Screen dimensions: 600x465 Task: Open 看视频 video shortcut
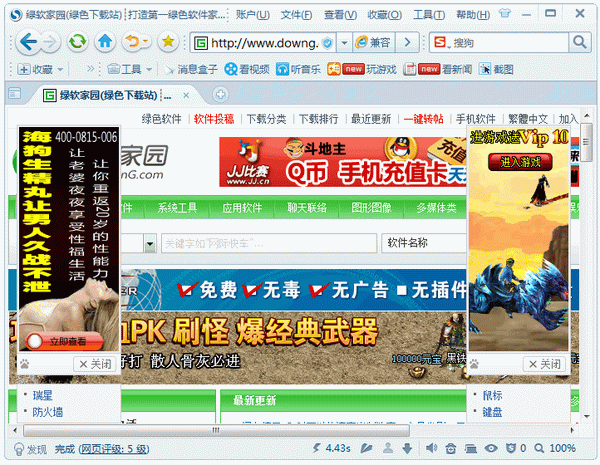click(247, 69)
